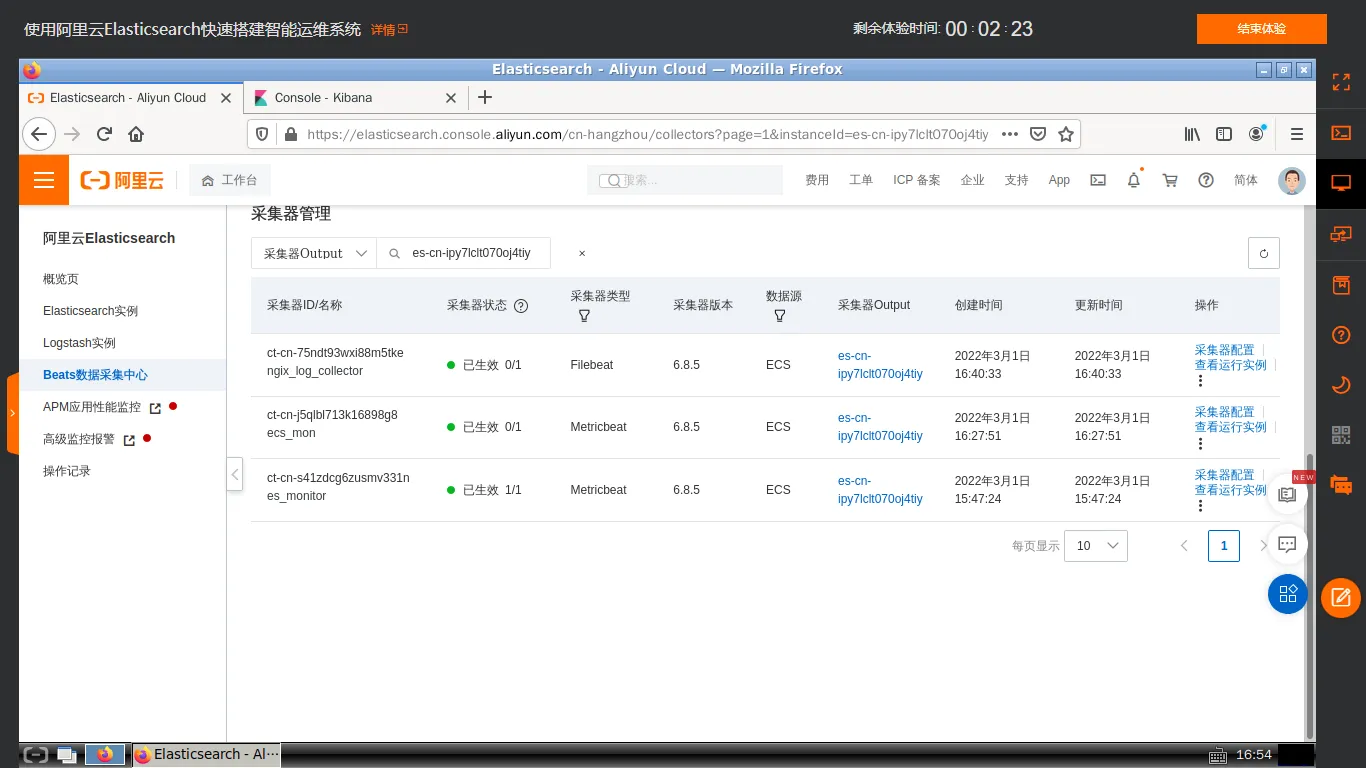This screenshot has width=1366, height=768.
Task: Open page actions three-dot menu
Action: pyautogui.click(x=1010, y=134)
